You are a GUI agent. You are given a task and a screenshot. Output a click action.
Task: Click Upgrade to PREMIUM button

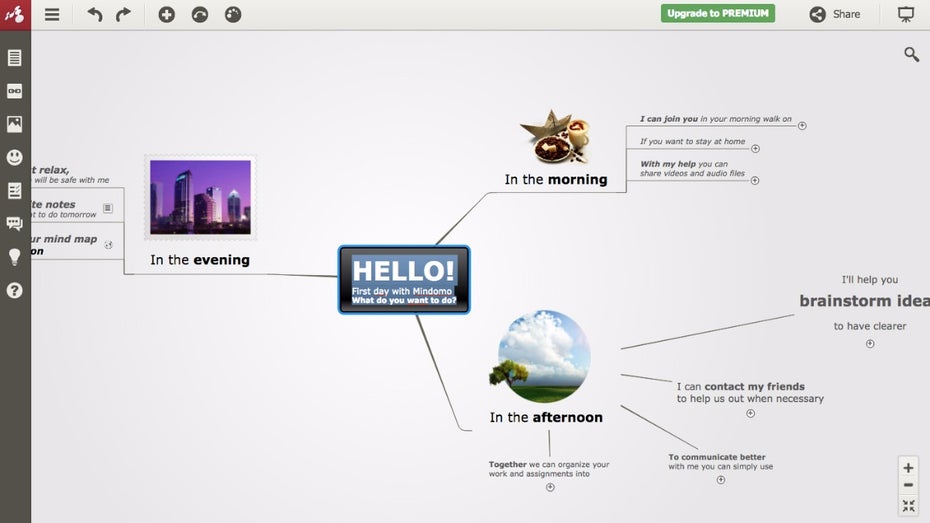click(x=718, y=13)
